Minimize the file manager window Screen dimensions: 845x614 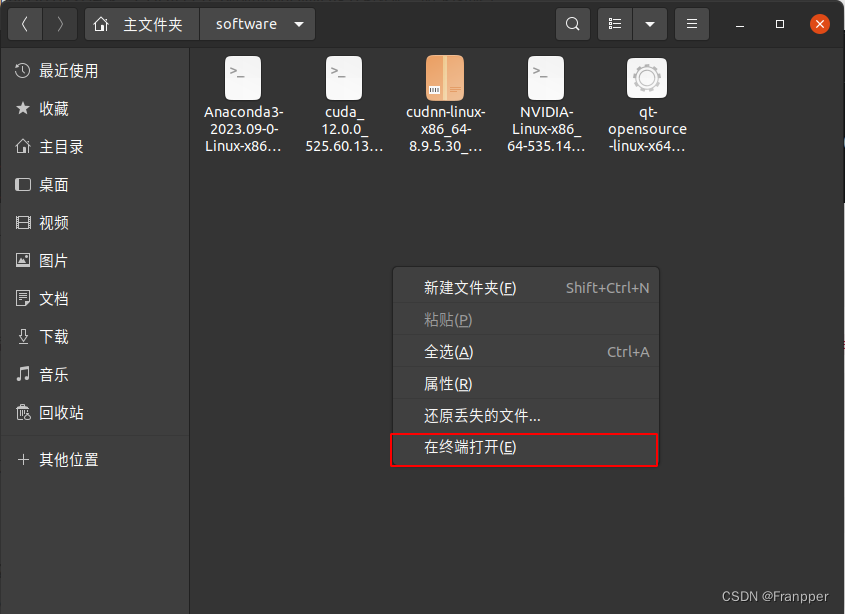[740, 25]
